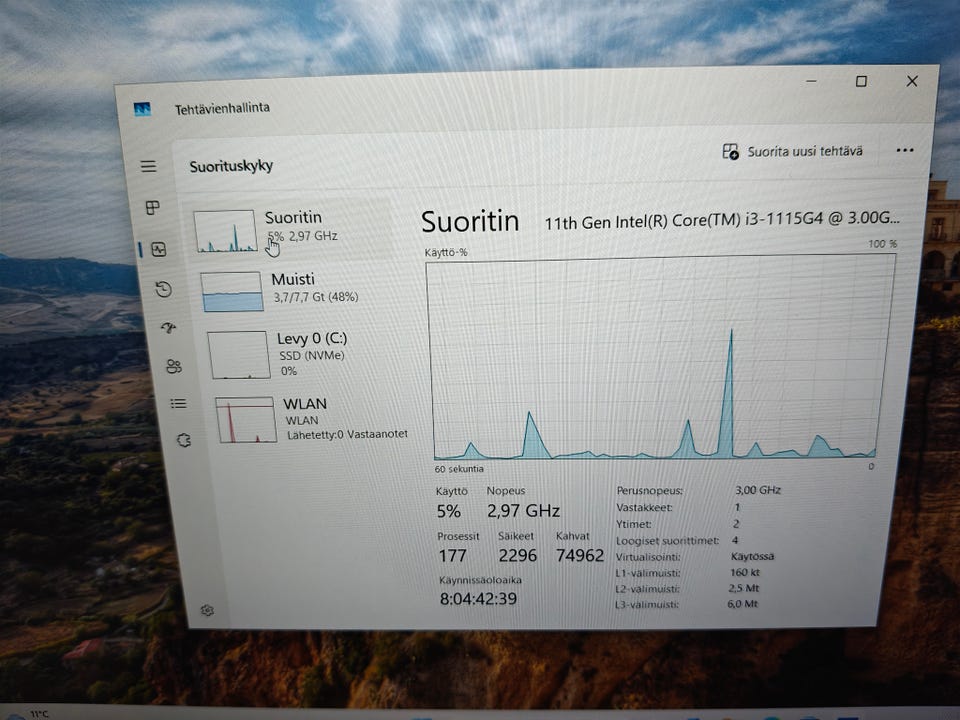
Task: Click the process count '177'
Action: pos(452,555)
